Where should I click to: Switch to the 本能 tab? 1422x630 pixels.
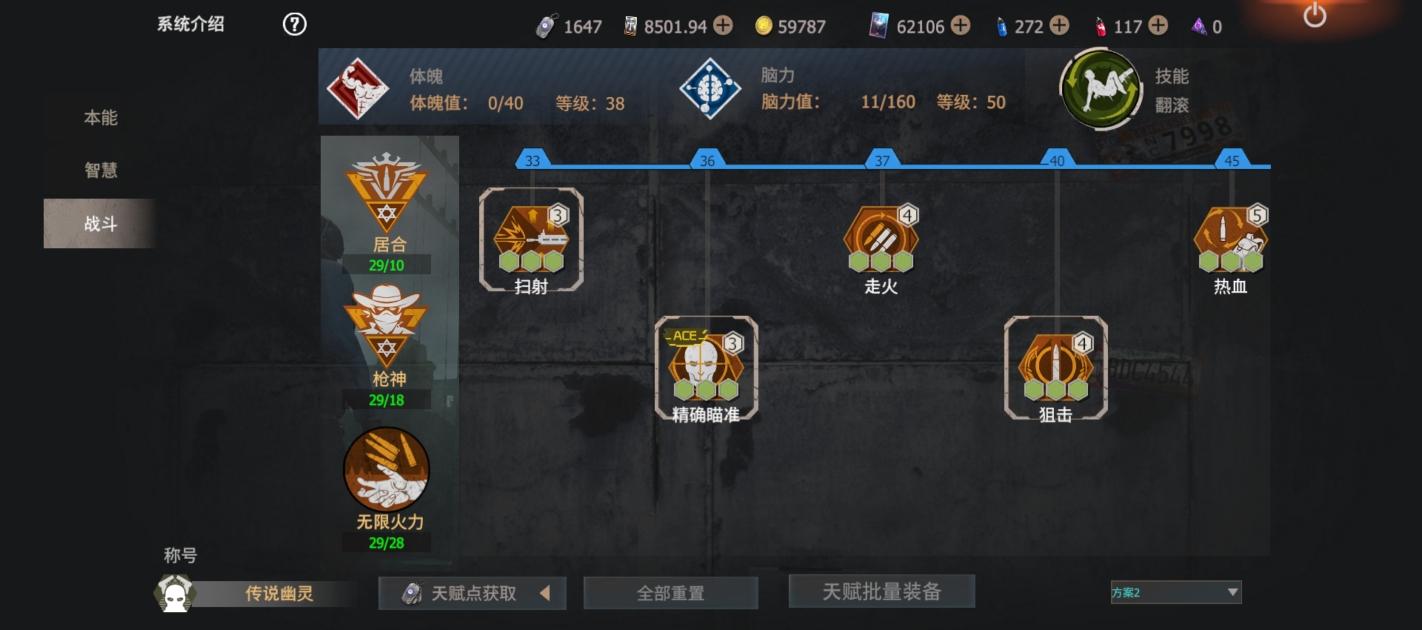tap(100, 118)
